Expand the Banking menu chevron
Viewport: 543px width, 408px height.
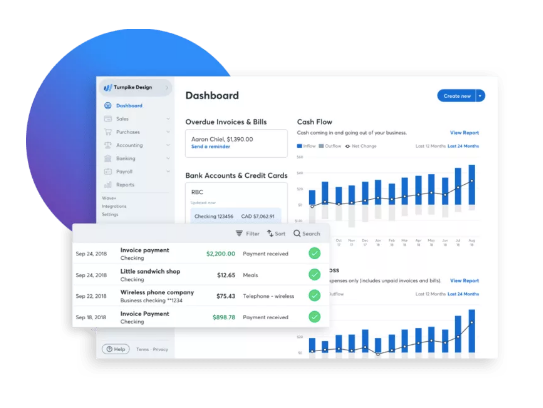[168, 158]
